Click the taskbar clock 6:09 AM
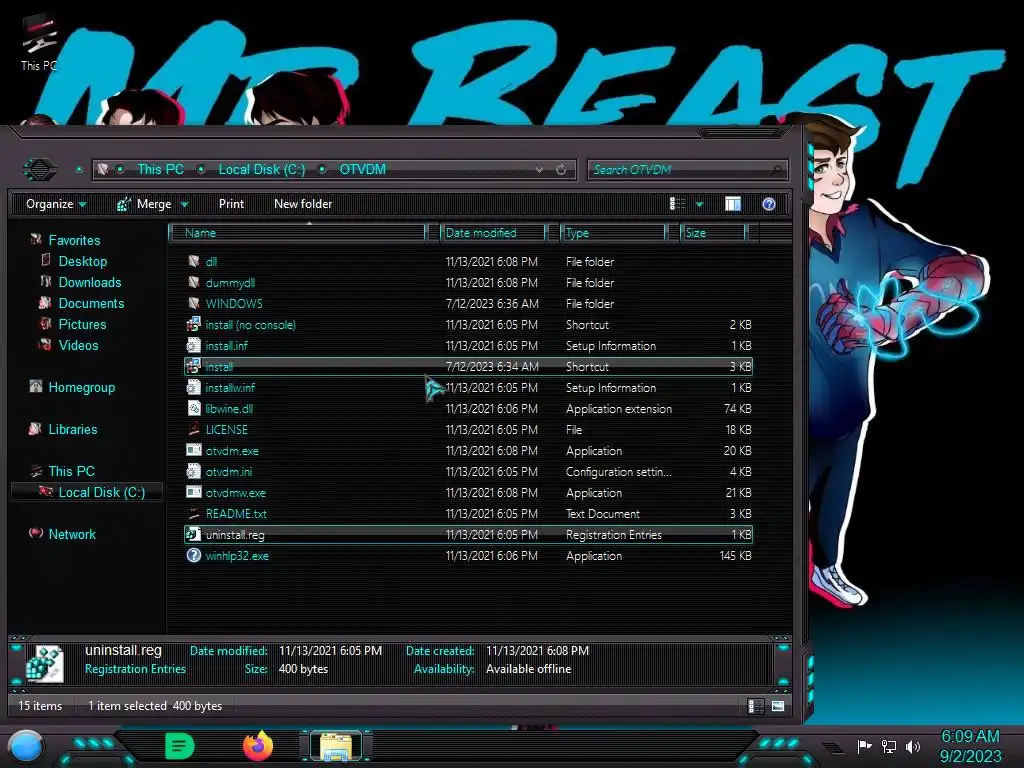This screenshot has height=768, width=1024. 970,736
